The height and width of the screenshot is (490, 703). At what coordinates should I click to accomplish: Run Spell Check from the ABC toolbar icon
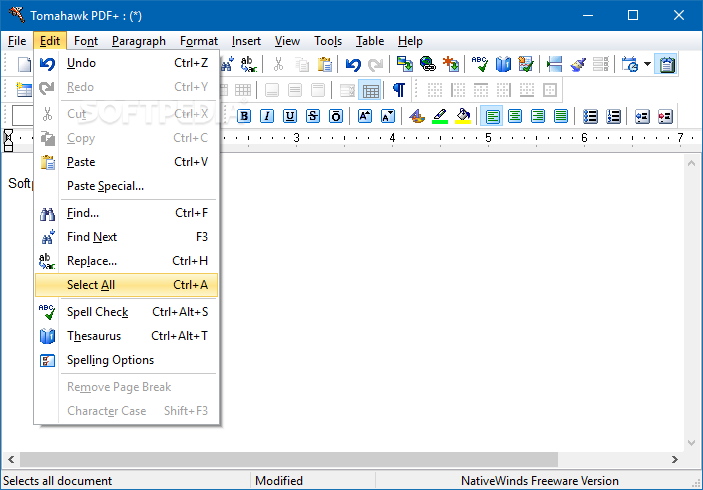pyautogui.click(x=480, y=64)
